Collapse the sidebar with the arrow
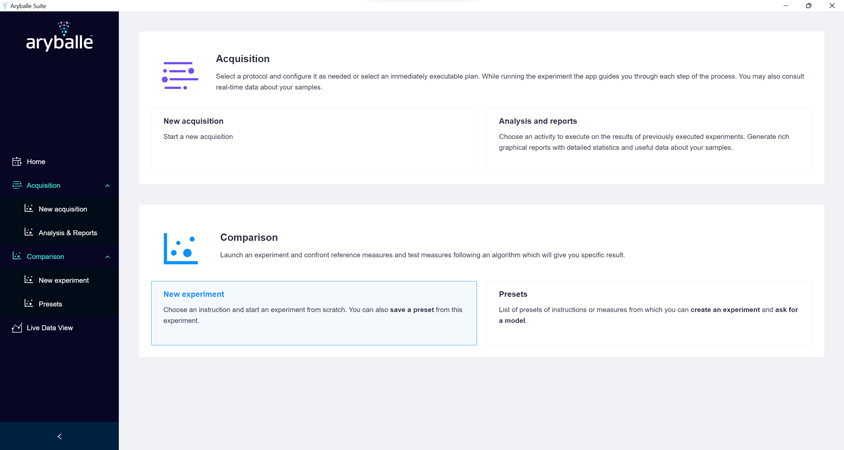This screenshot has width=844, height=450. [59, 436]
